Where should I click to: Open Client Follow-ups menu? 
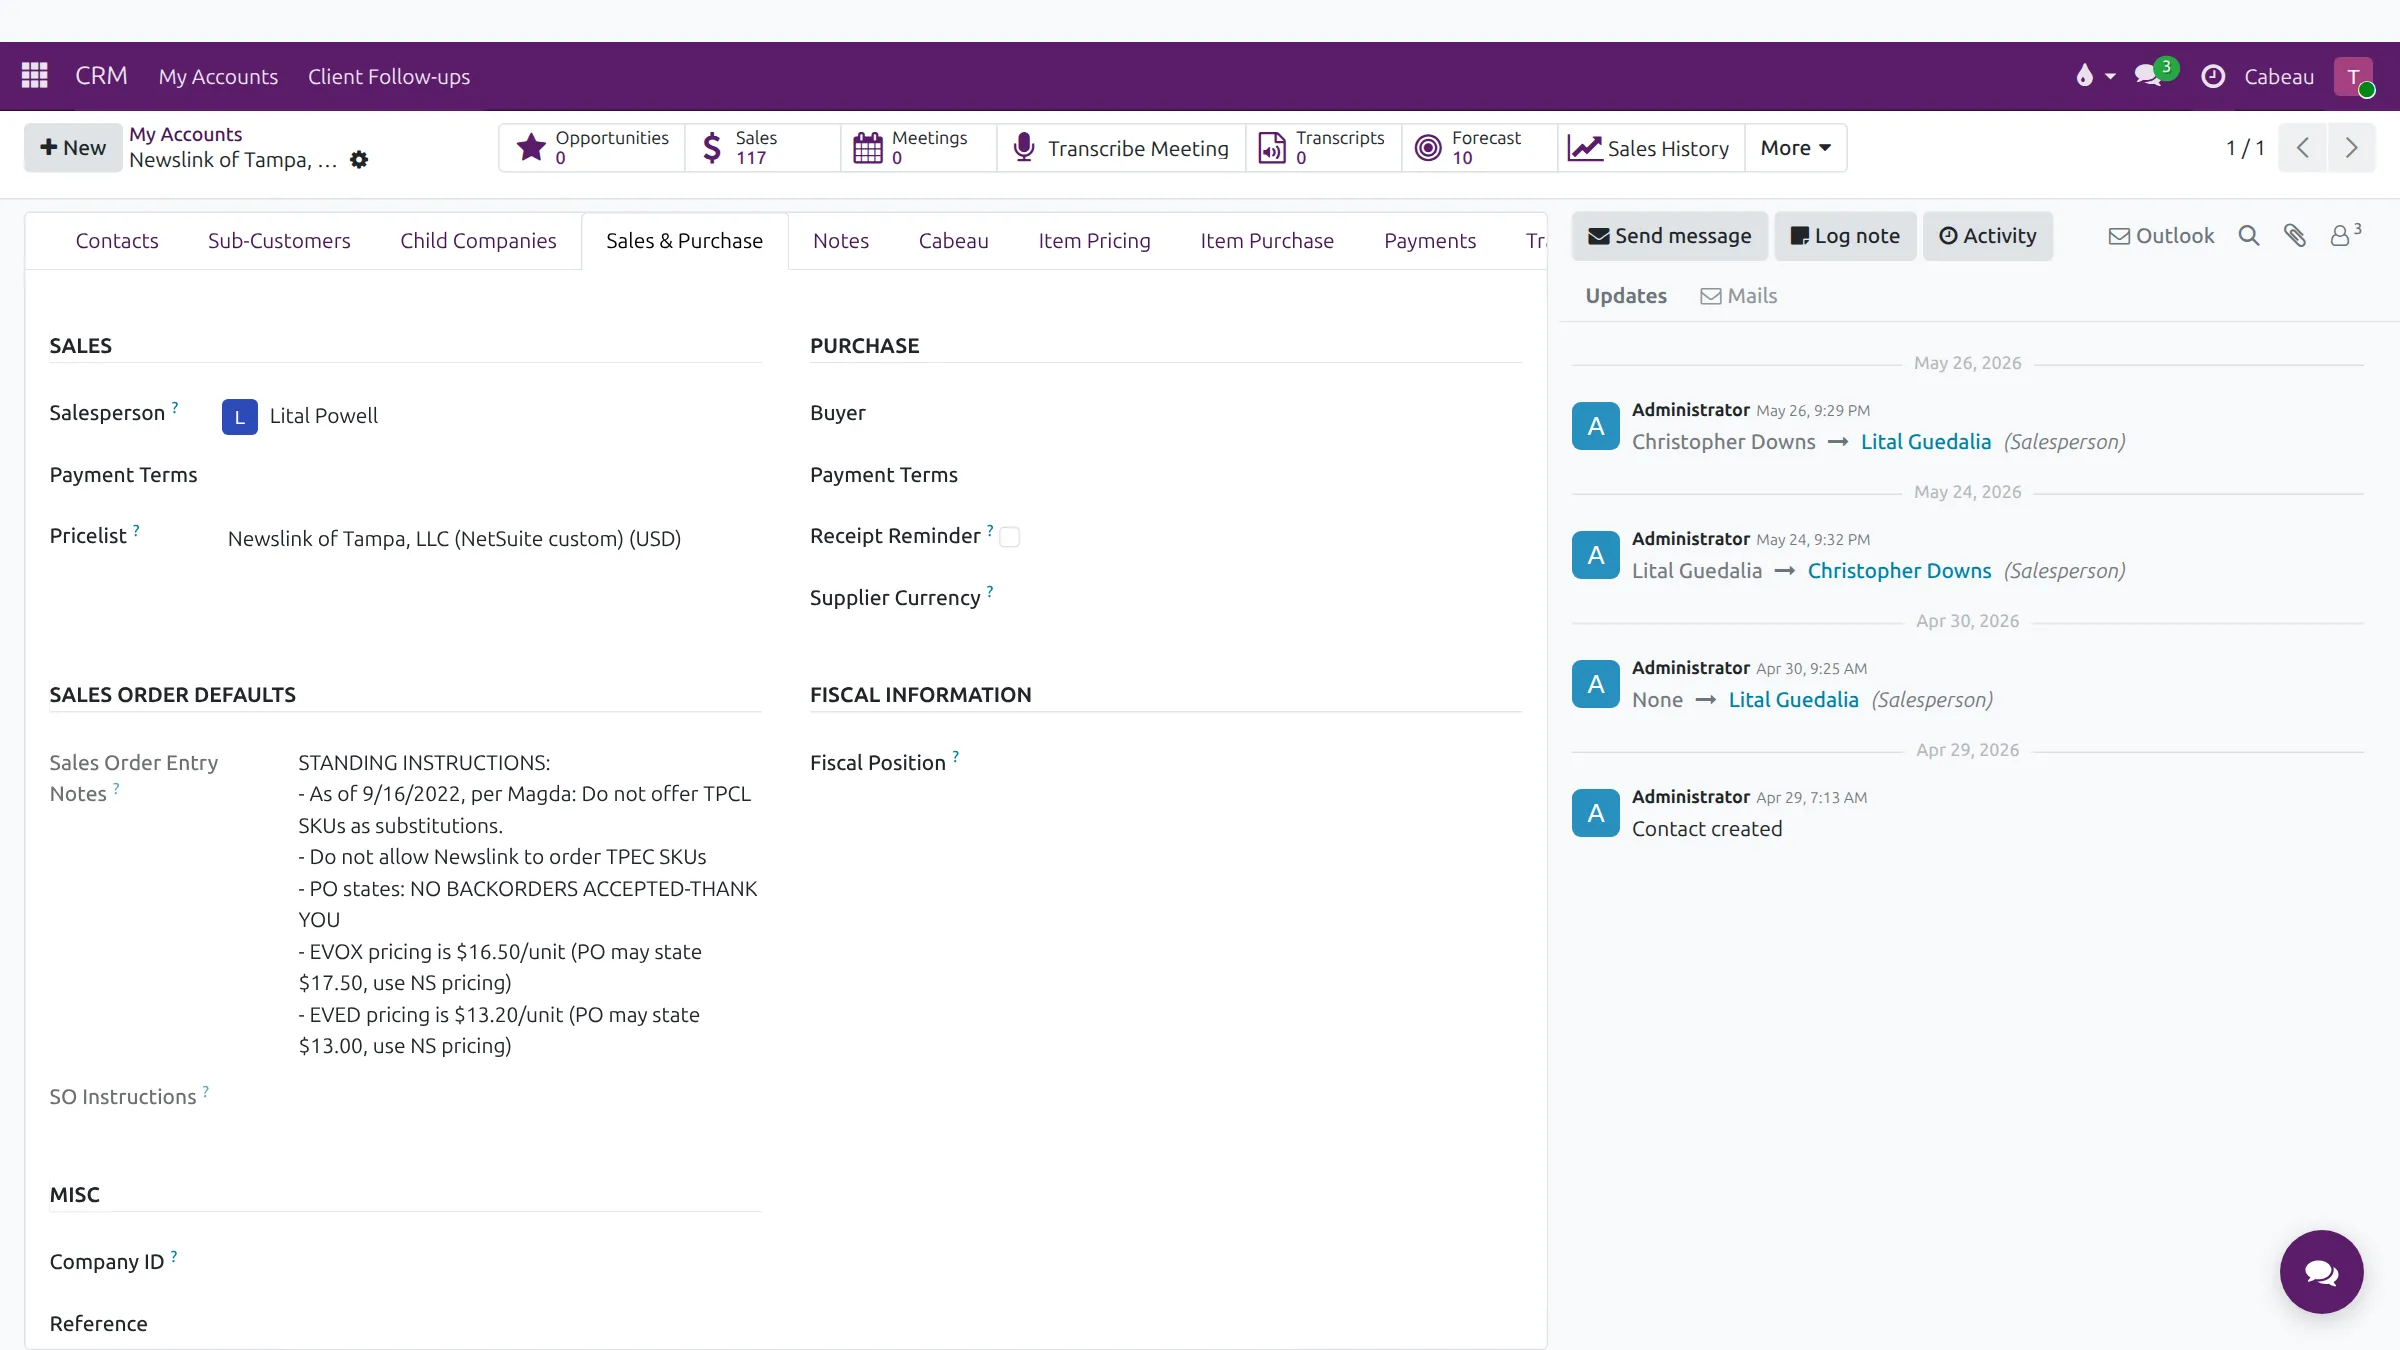click(389, 77)
